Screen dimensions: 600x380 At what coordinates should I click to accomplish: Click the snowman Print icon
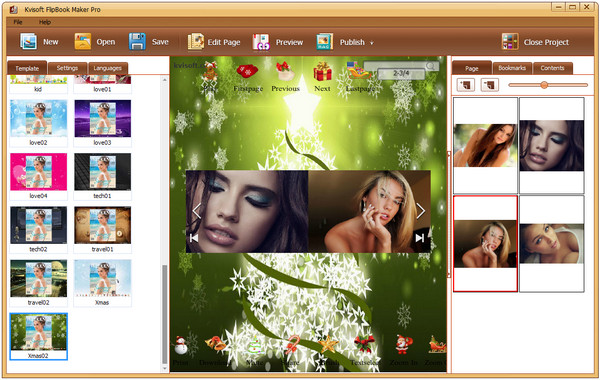pos(181,345)
